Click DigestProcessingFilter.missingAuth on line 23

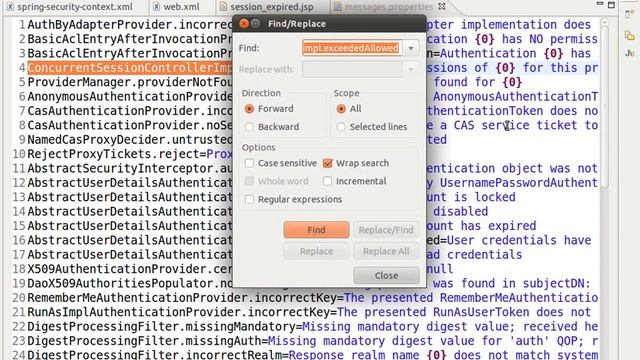pyautogui.click(x=144, y=341)
